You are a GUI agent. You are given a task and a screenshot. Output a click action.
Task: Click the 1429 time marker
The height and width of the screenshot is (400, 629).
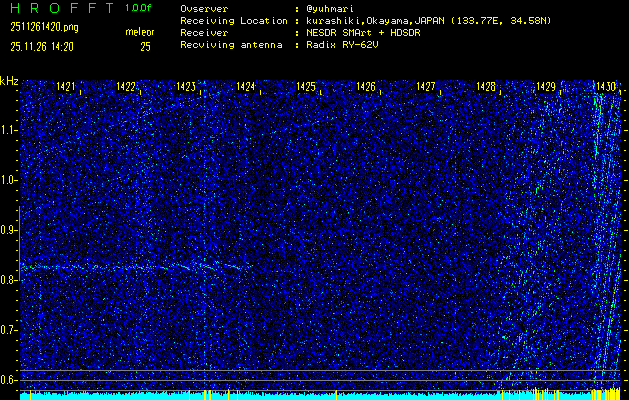(546, 87)
